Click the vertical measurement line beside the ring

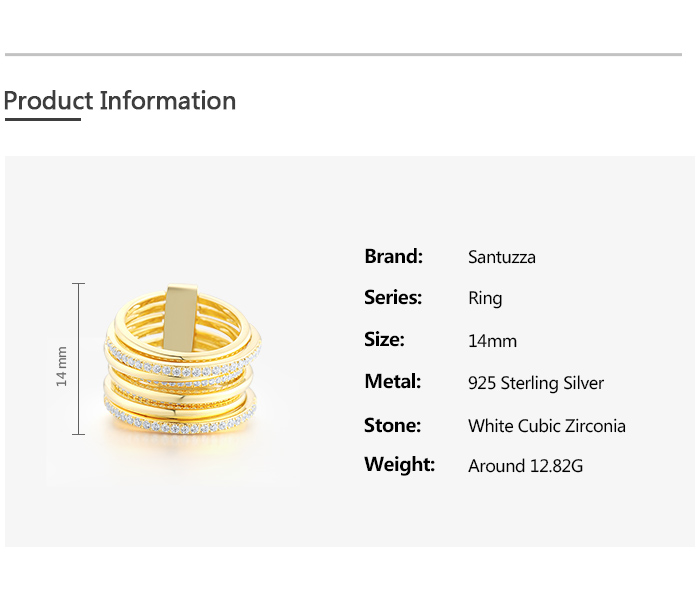tap(80, 359)
